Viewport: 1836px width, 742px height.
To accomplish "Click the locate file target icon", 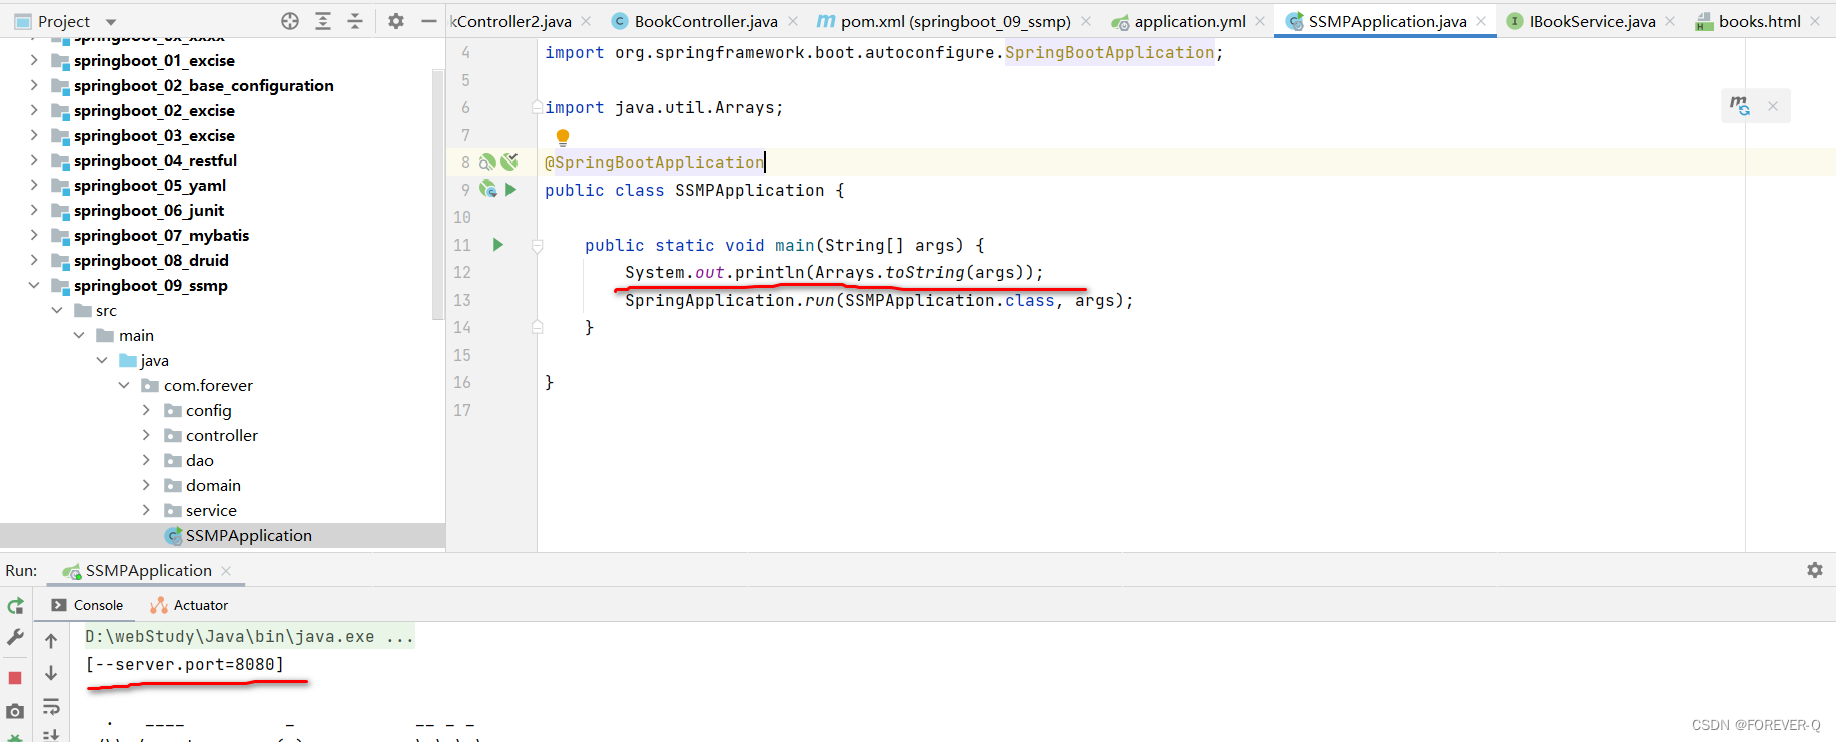I will pyautogui.click(x=290, y=21).
